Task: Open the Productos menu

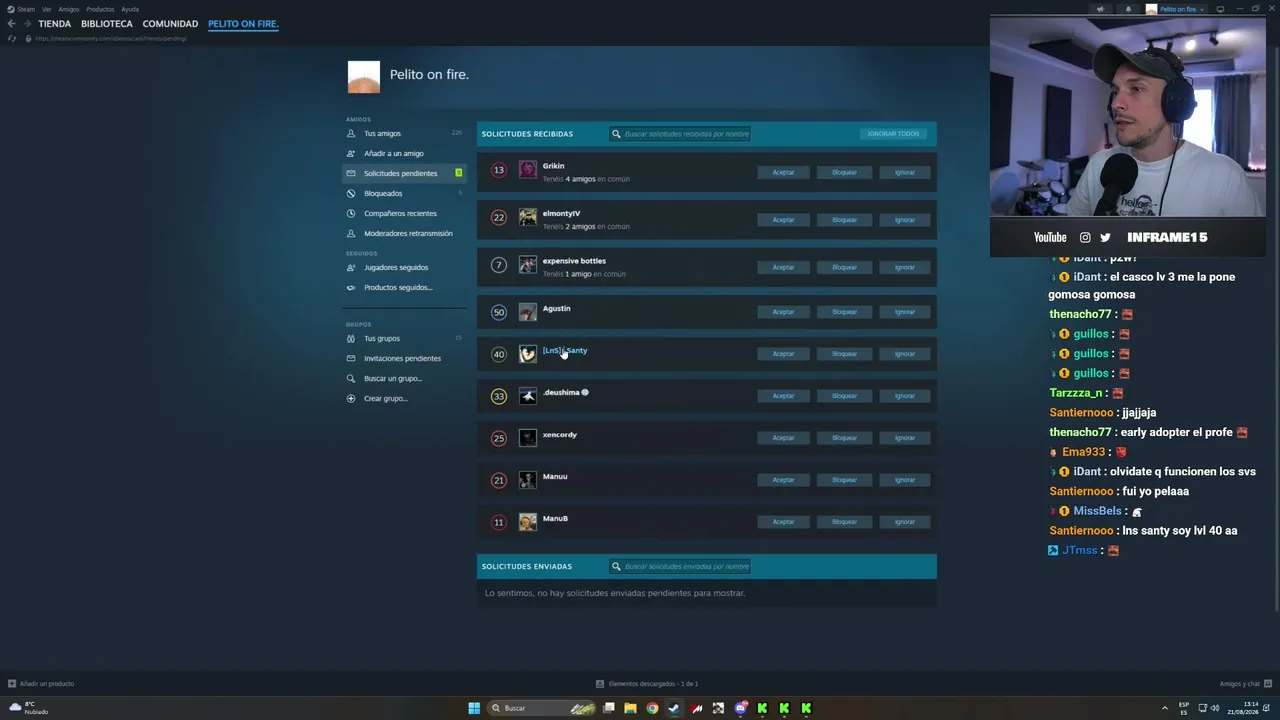Action: point(100,9)
